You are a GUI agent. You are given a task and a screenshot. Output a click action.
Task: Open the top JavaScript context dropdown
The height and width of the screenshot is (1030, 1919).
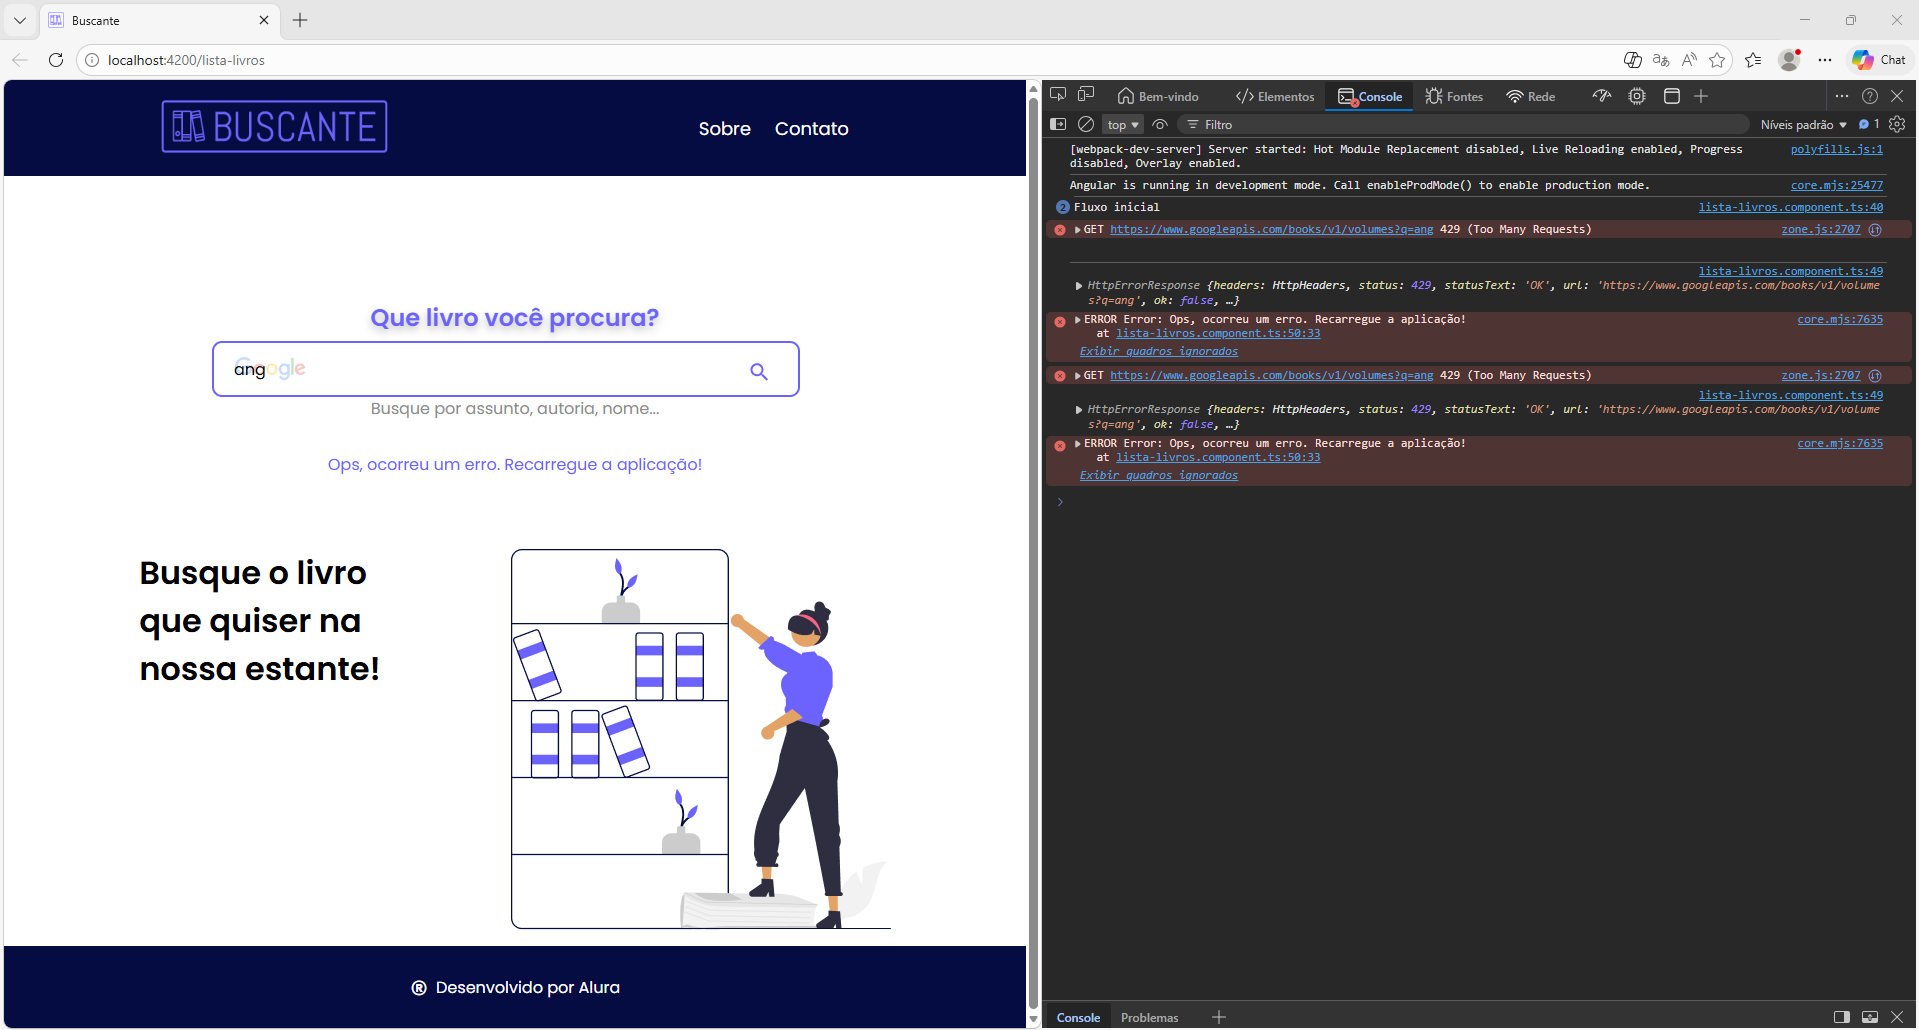(1123, 124)
